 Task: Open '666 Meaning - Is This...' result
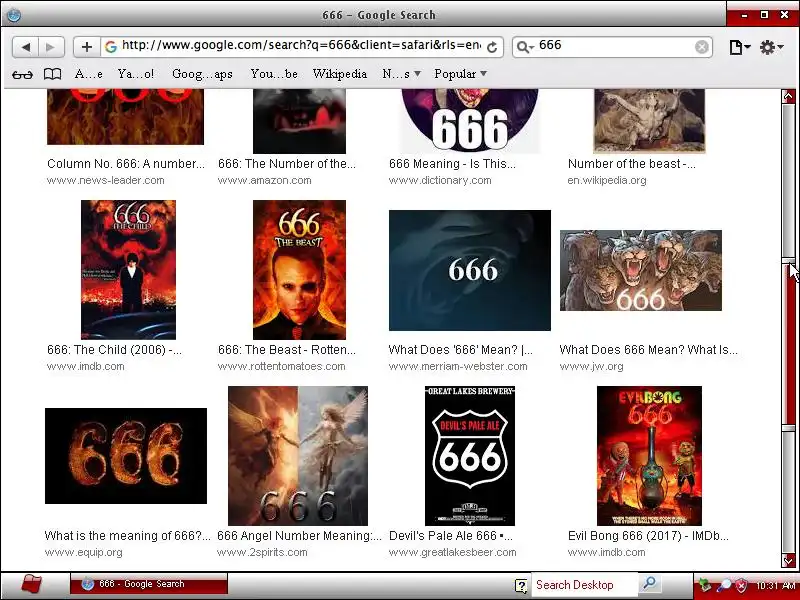click(452, 164)
